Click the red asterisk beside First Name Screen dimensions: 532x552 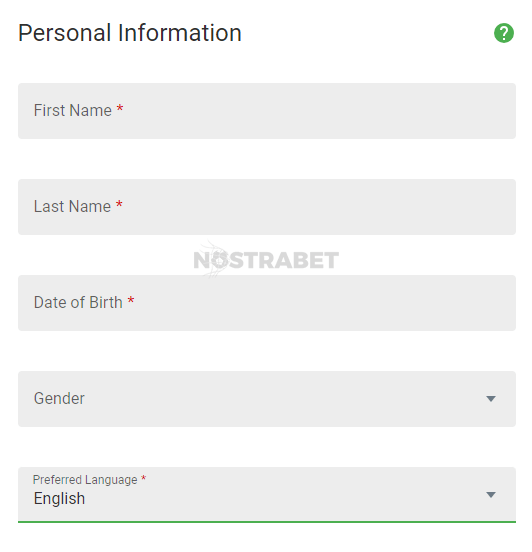pyautogui.click(x=120, y=108)
